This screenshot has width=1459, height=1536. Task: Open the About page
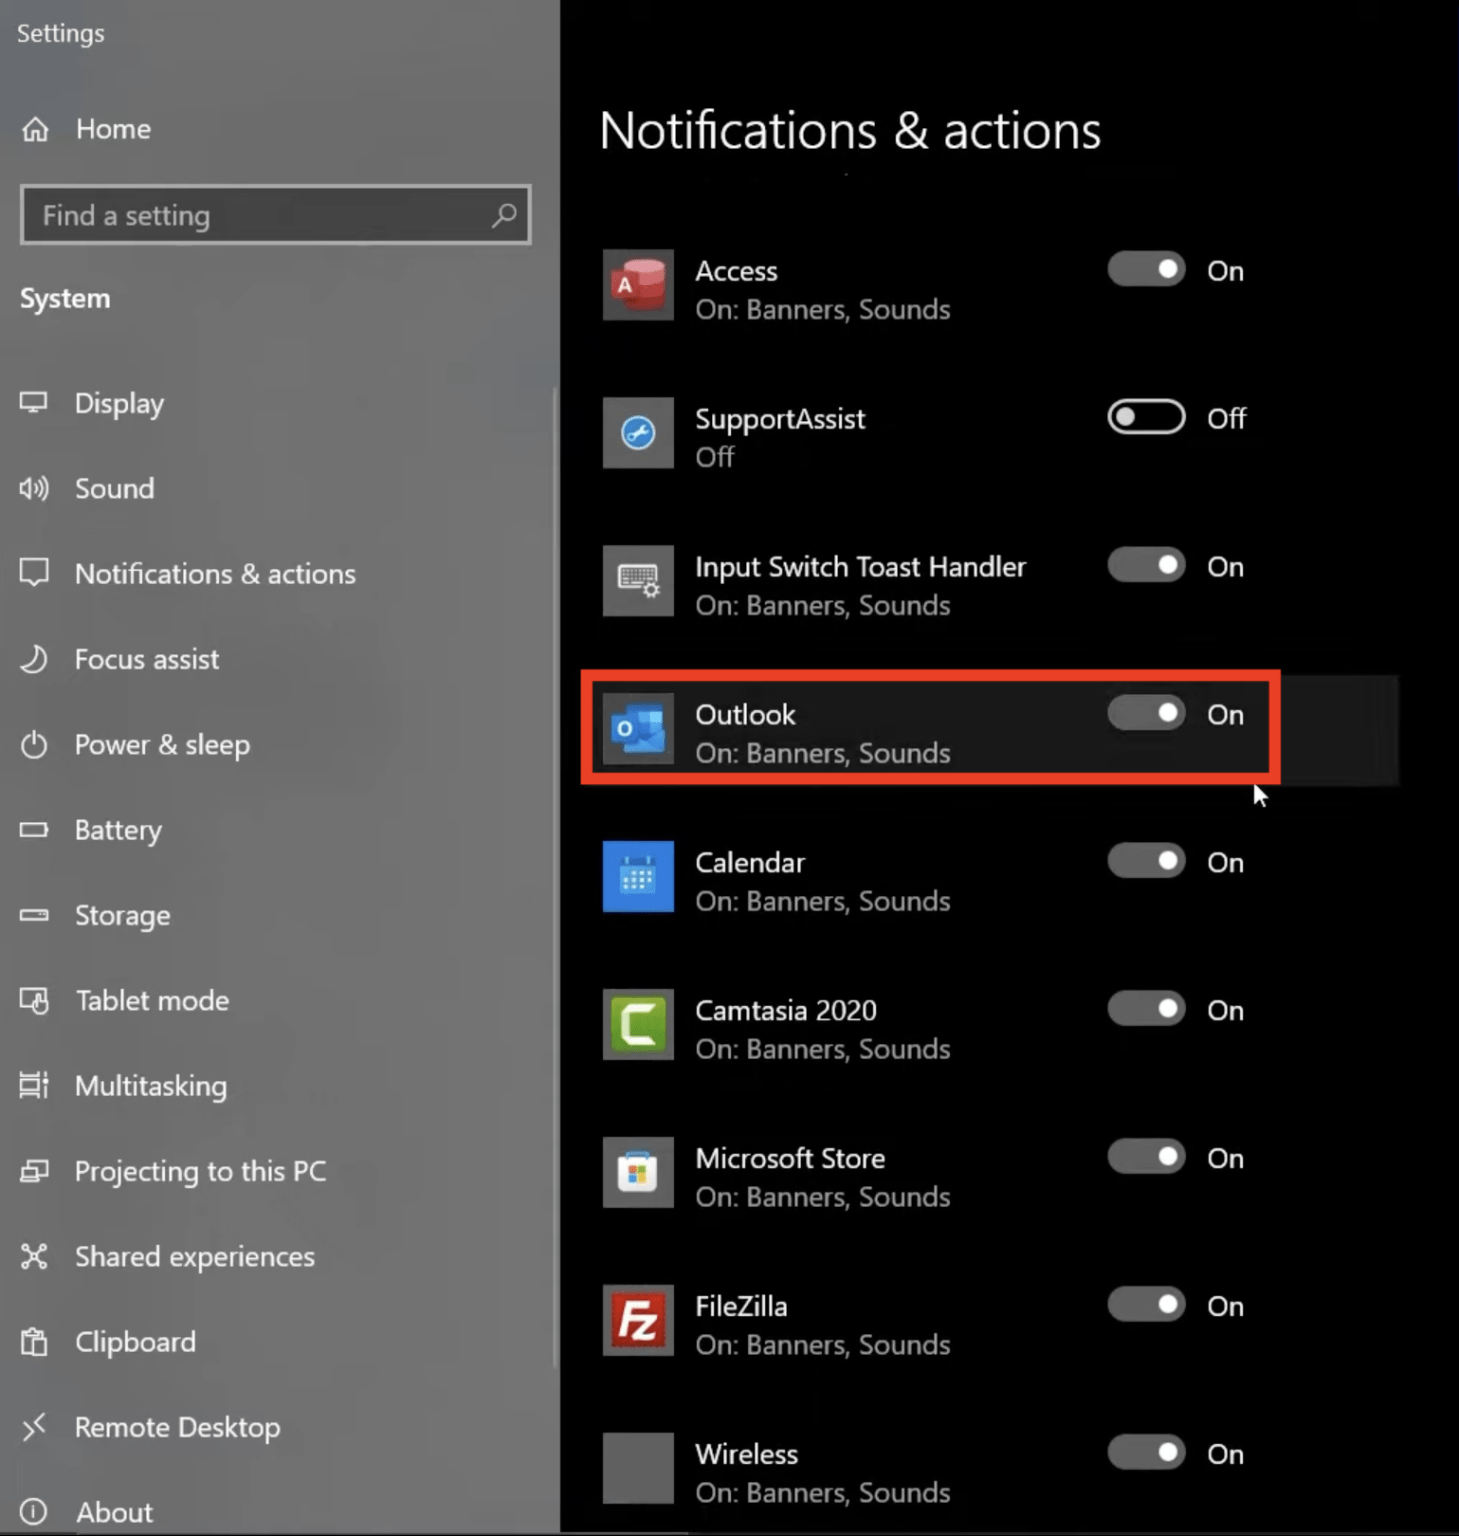pyautogui.click(x=113, y=1511)
